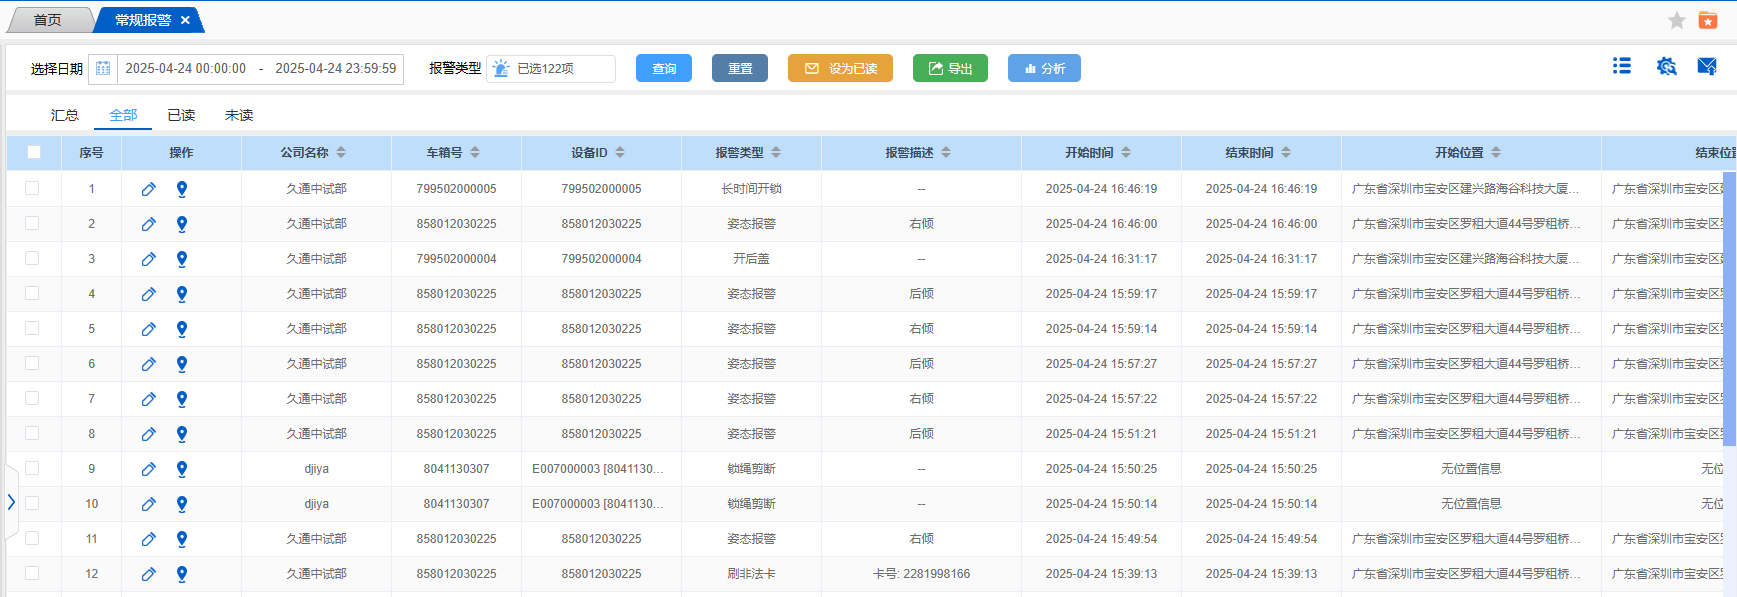Click the calendar icon beside date range
The height and width of the screenshot is (597, 1737).
(x=103, y=69)
